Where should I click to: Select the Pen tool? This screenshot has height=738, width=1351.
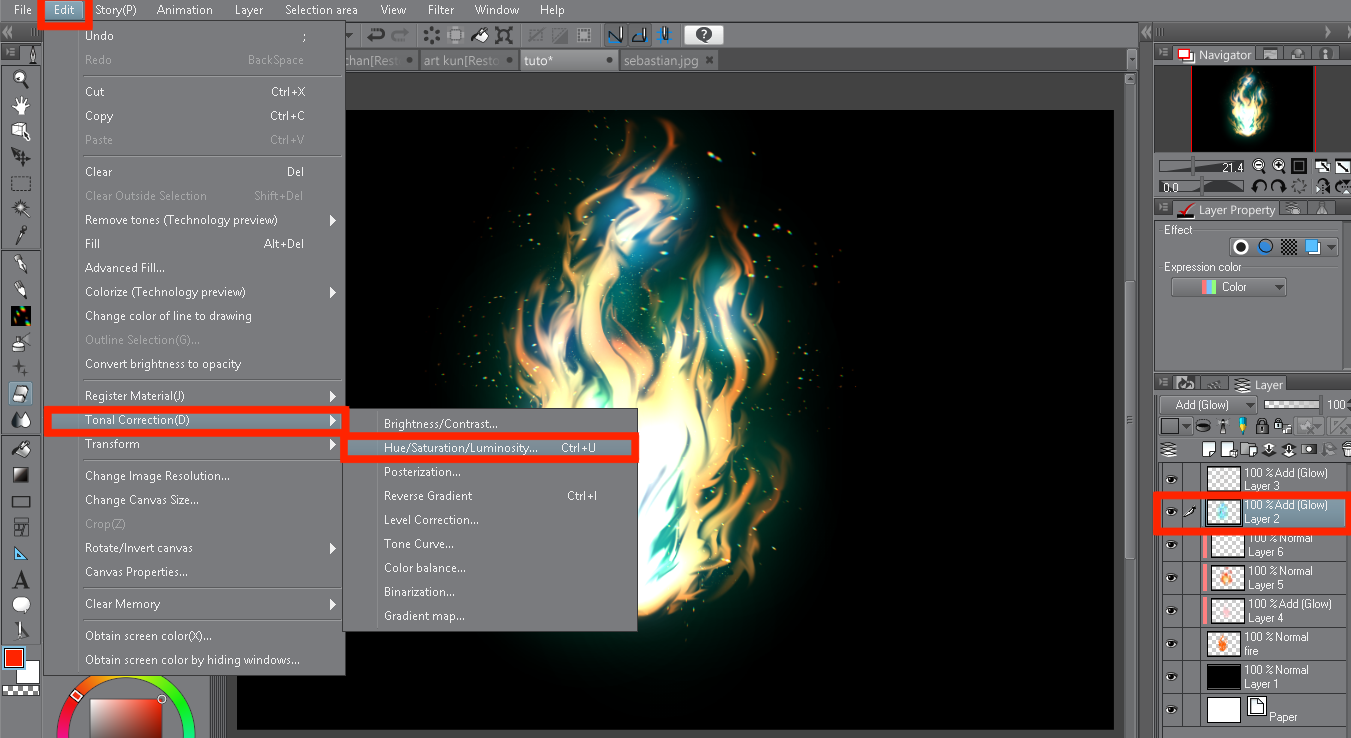tap(20, 264)
